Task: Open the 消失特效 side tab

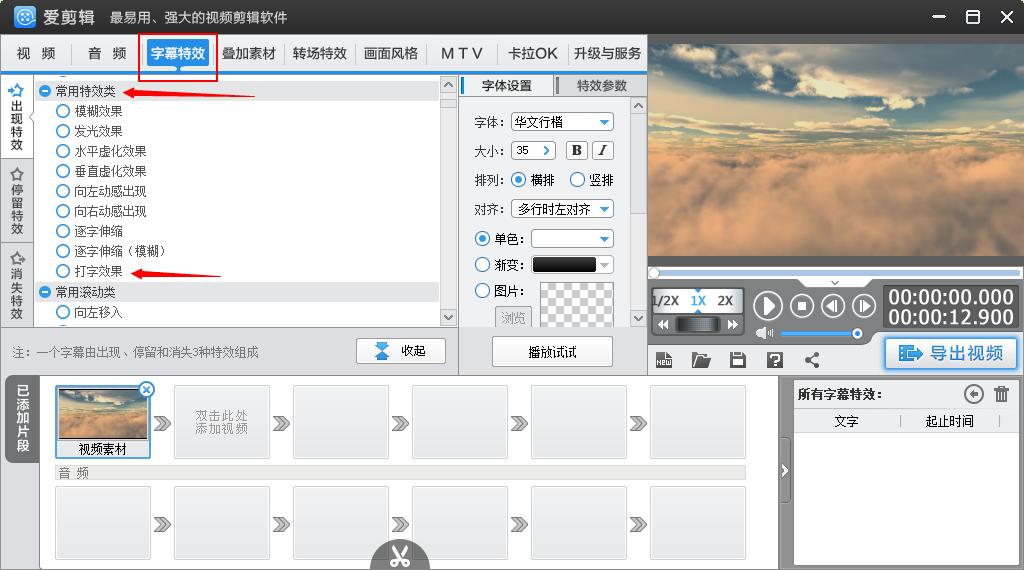Action: (17, 285)
